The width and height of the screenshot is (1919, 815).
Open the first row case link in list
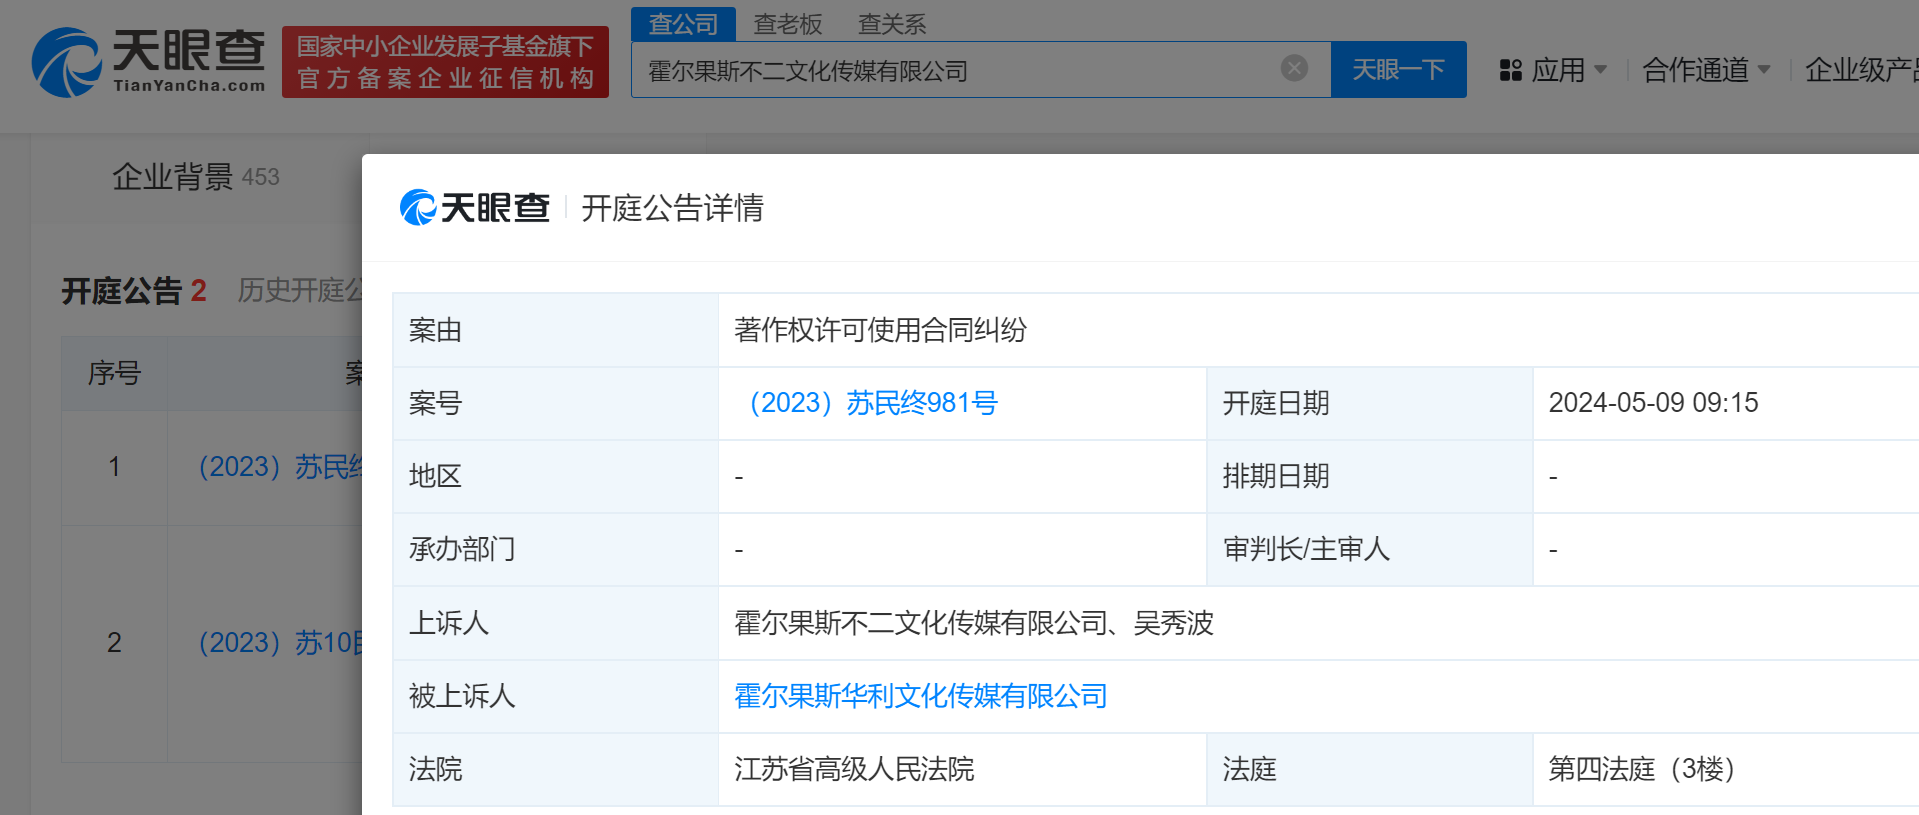pos(280,467)
